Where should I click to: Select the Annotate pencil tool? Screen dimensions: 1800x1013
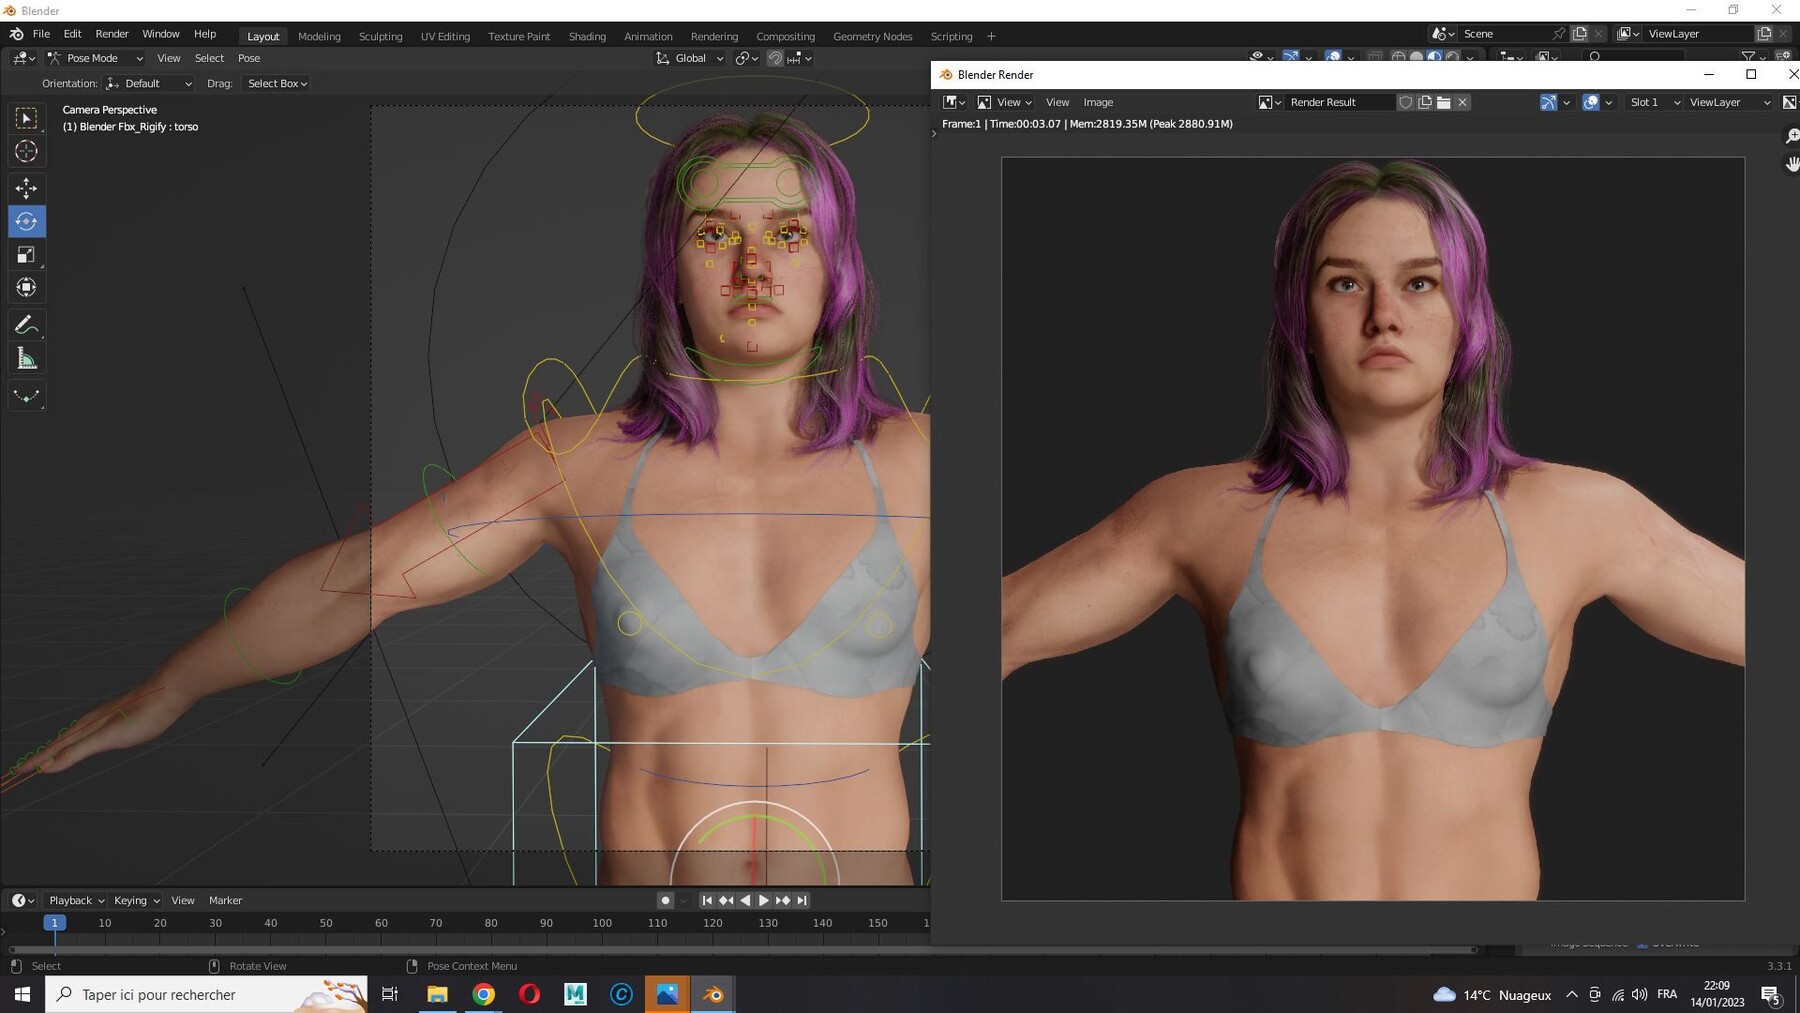[x=27, y=325]
